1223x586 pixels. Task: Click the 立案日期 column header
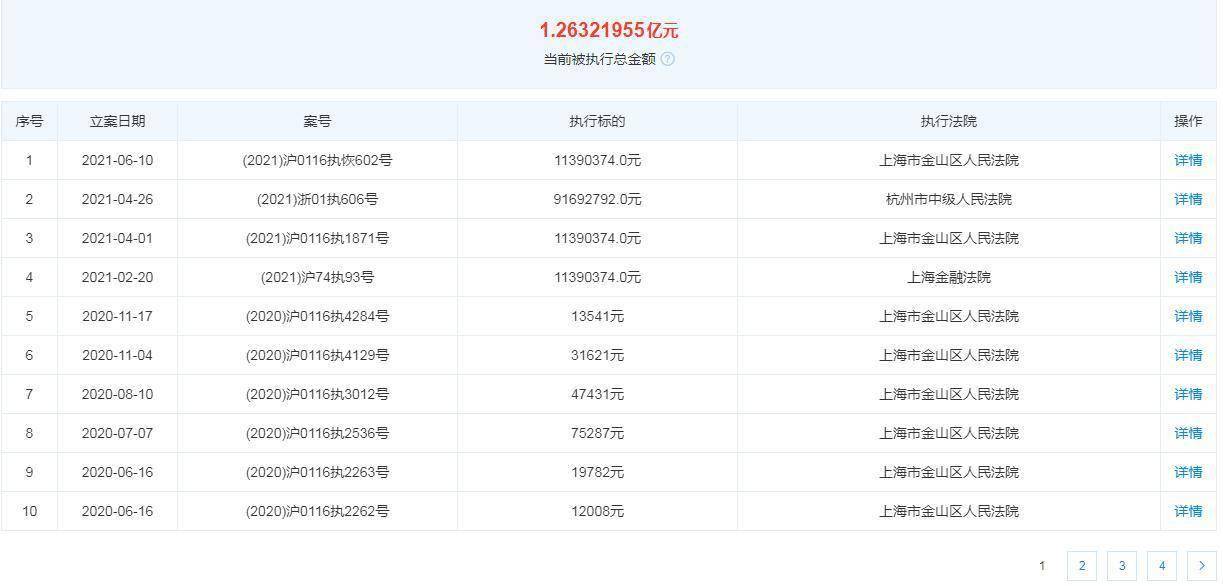pos(118,119)
